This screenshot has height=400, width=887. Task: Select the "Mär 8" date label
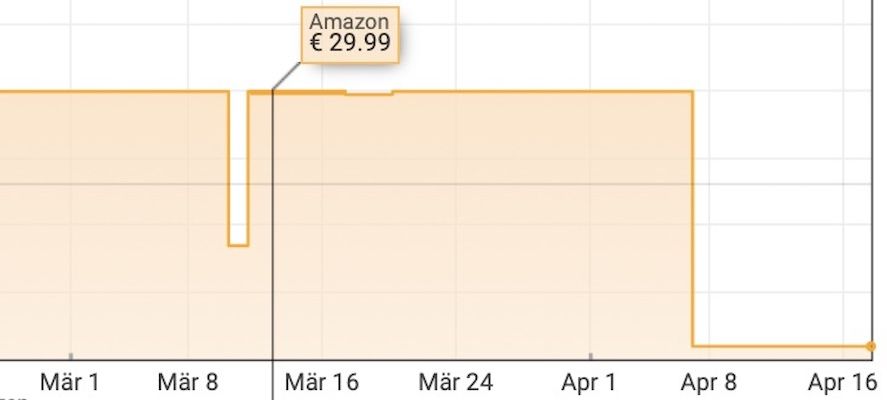tap(188, 382)
